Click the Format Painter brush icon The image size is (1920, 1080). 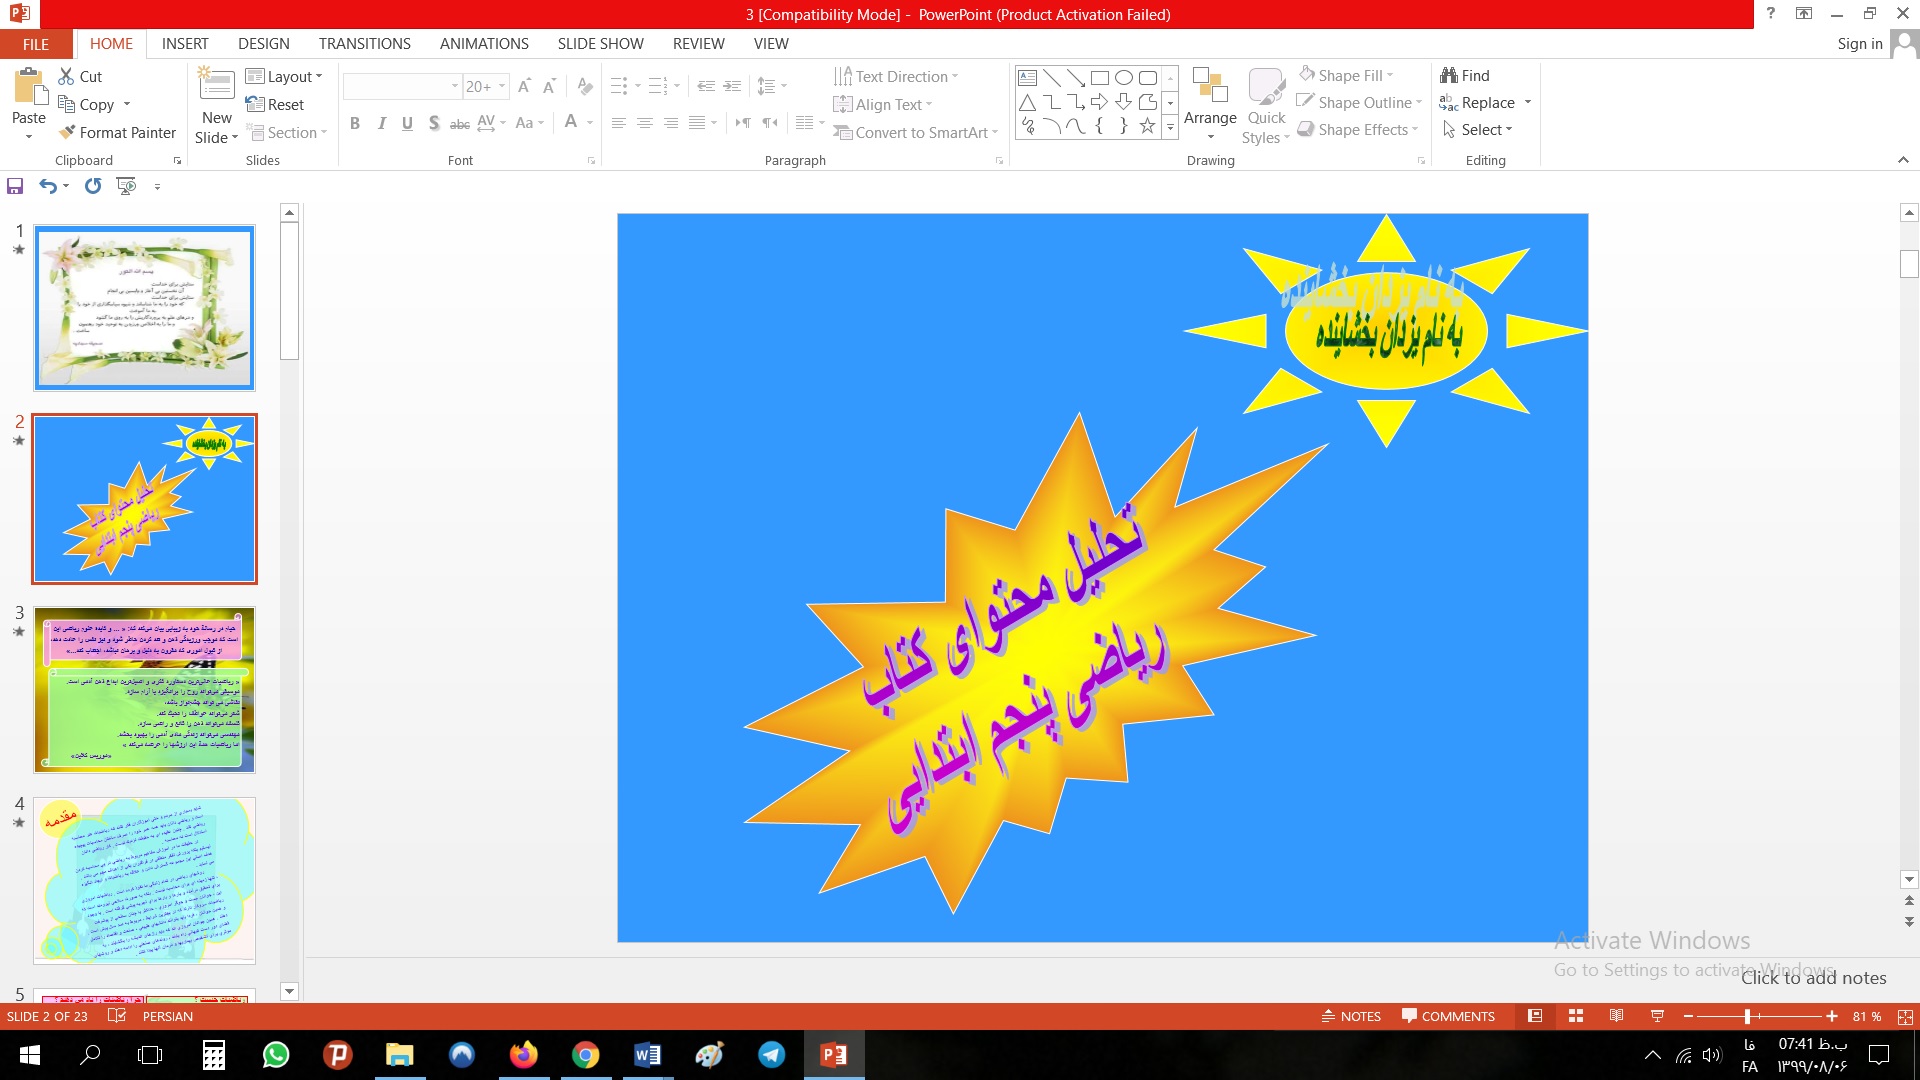(x=67, y=133)
